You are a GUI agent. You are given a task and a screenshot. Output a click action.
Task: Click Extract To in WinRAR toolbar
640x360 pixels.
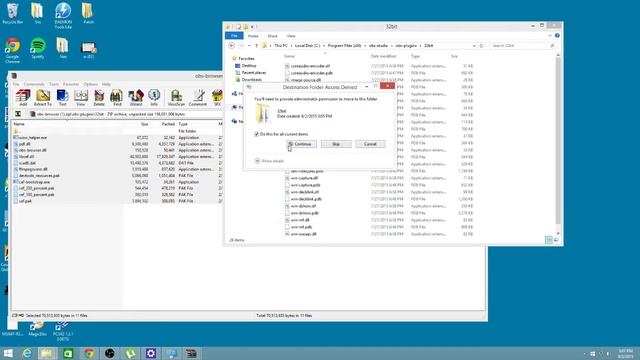[42, 98]
